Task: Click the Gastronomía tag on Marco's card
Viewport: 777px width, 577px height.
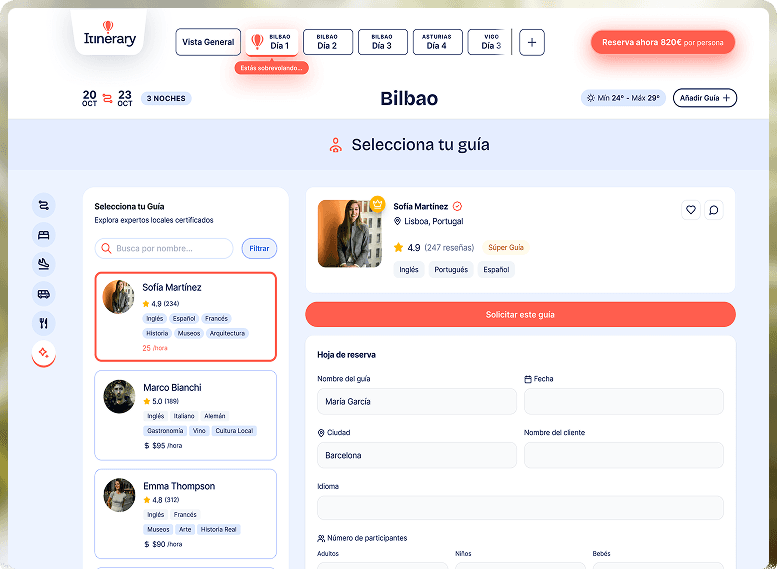Action: coord(165,431)
